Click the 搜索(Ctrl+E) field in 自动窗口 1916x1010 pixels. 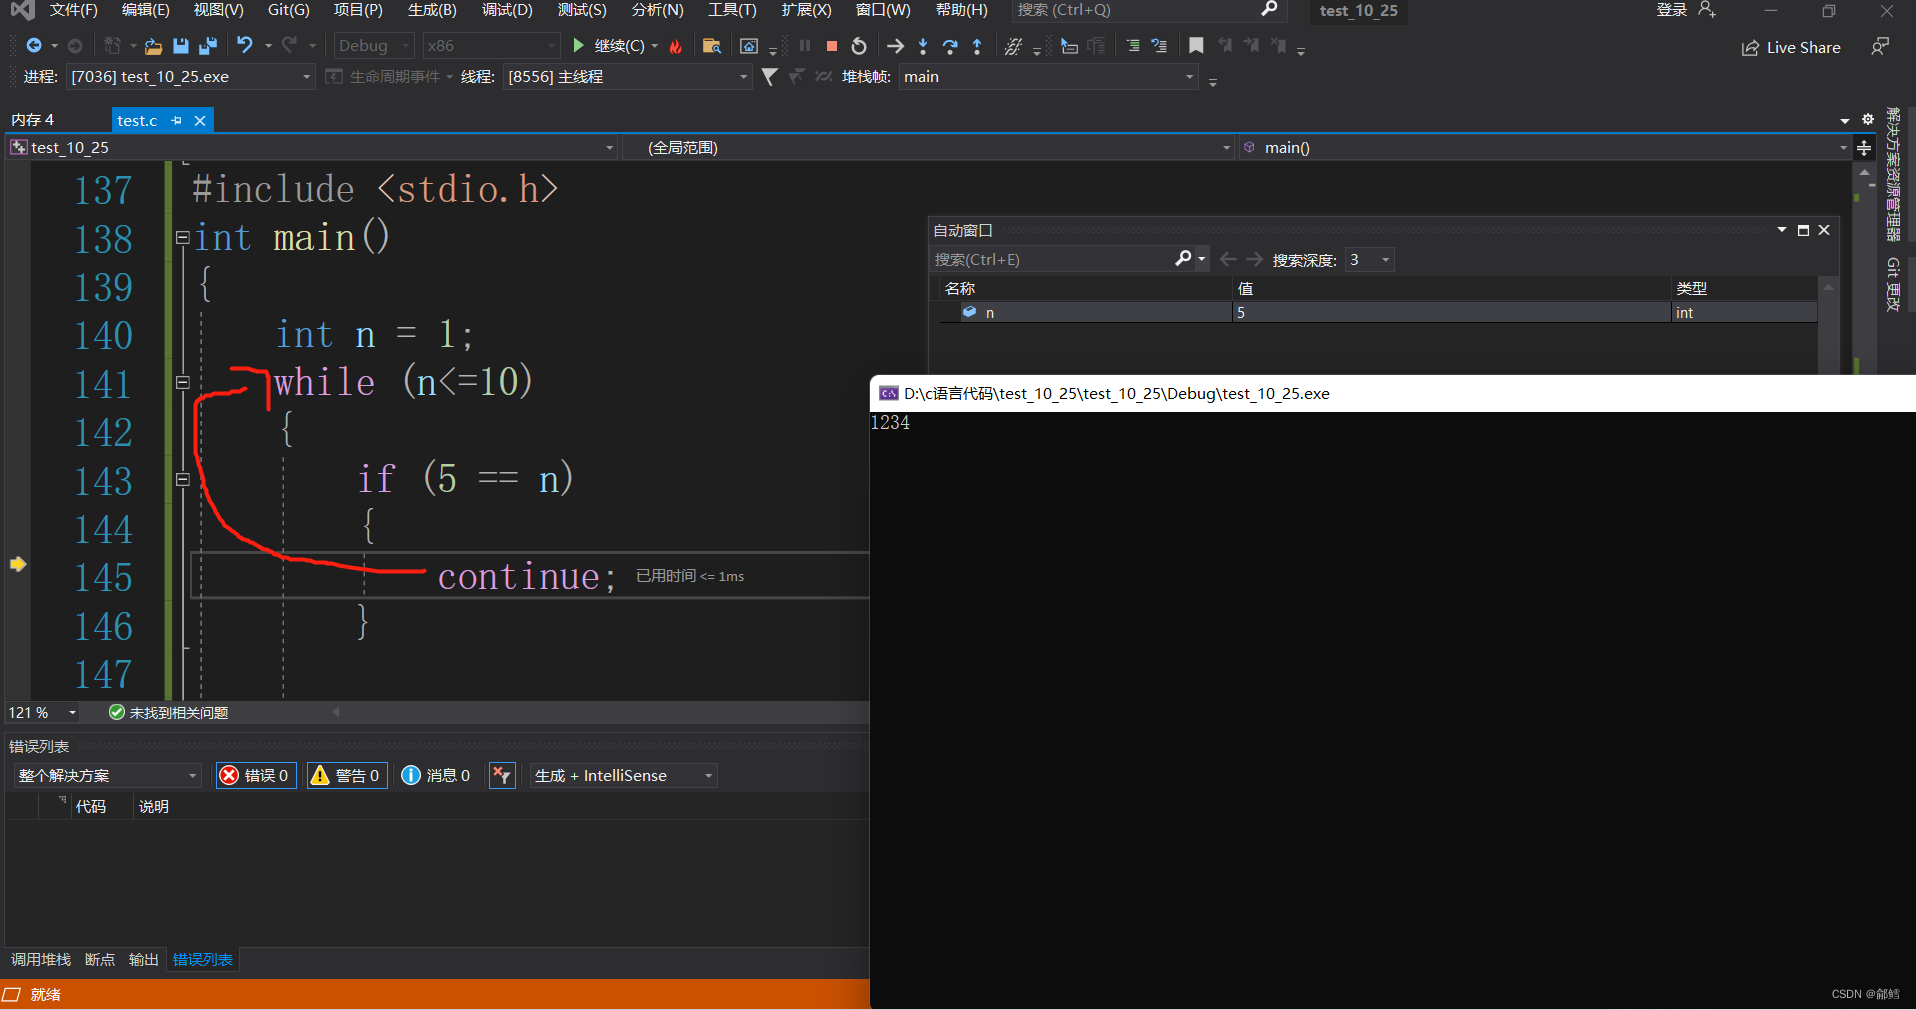(1050, 260)
